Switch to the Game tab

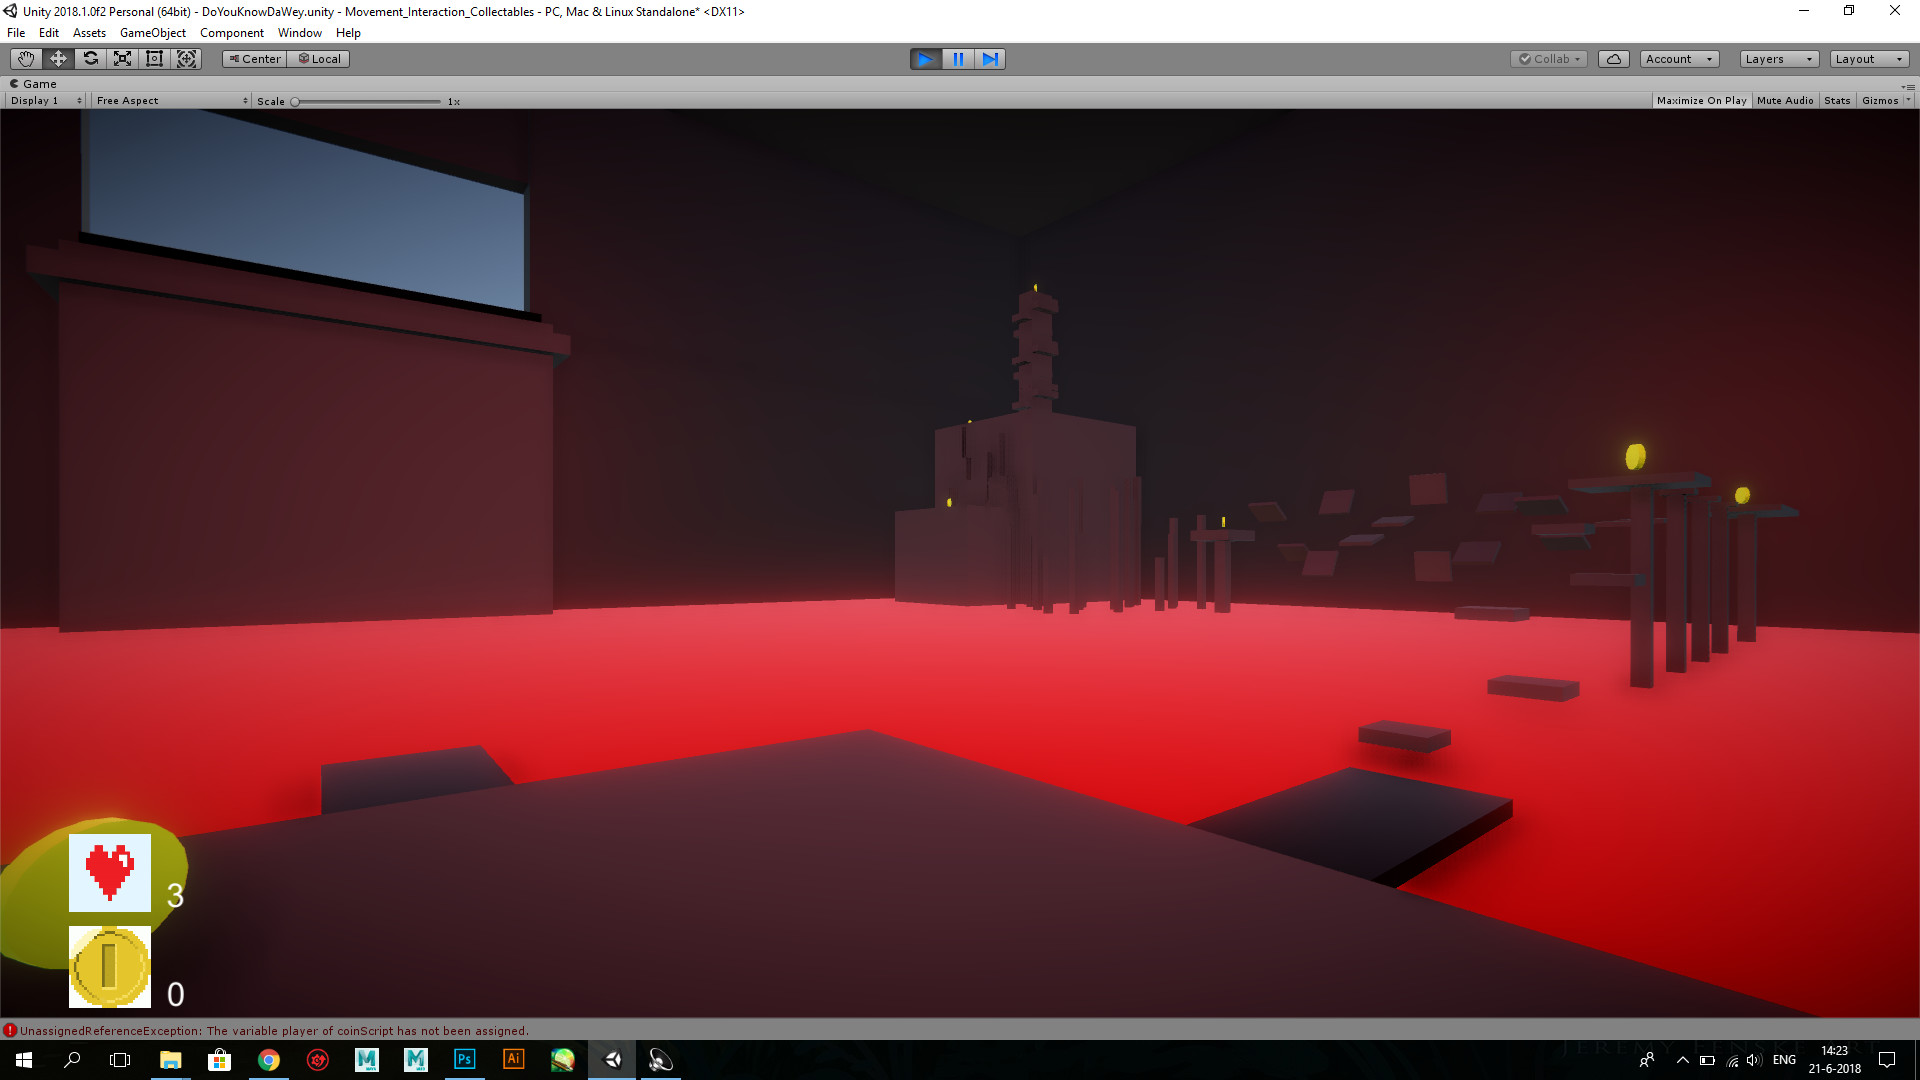coord(35,83)
